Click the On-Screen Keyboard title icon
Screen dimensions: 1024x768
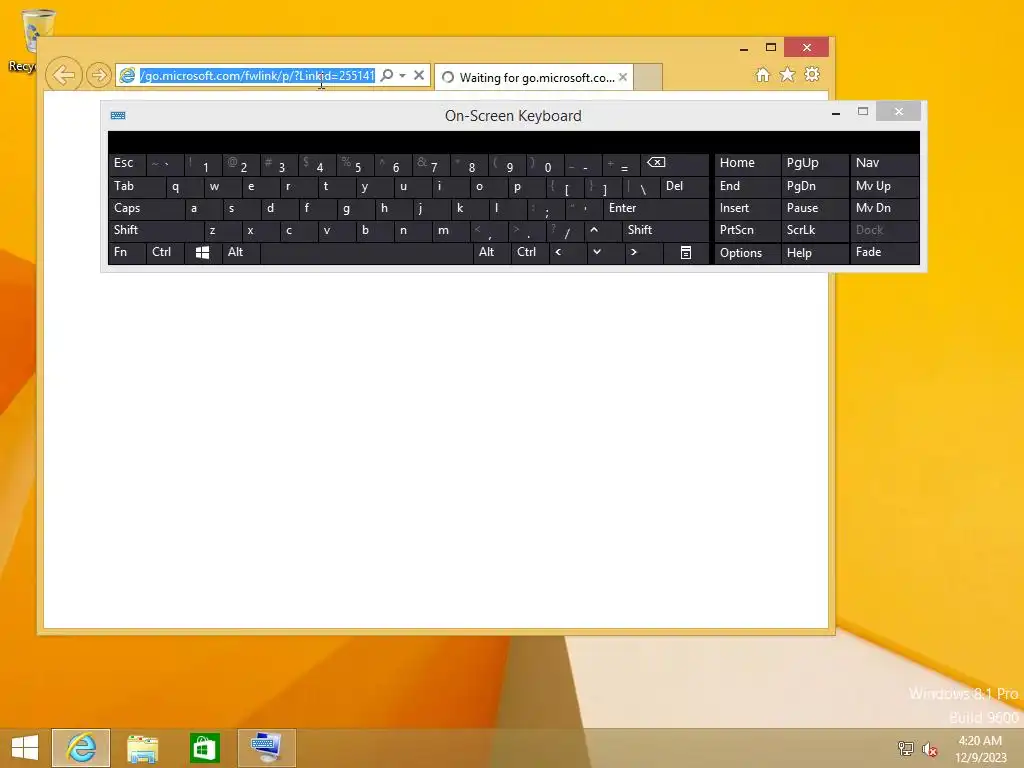tap(118, 116)
